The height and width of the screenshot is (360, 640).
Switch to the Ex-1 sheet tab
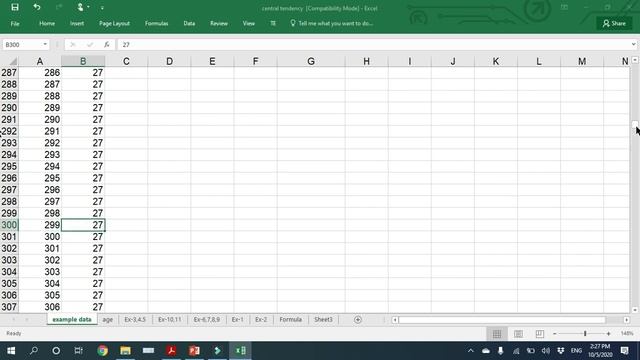238,320
